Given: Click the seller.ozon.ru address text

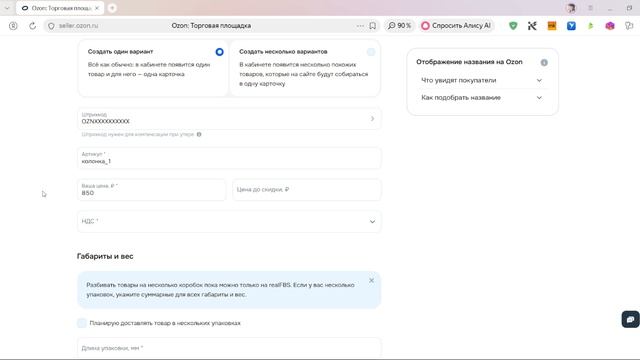Looking at the screenshot, I should pyautogui.click(x=78, y=26).
